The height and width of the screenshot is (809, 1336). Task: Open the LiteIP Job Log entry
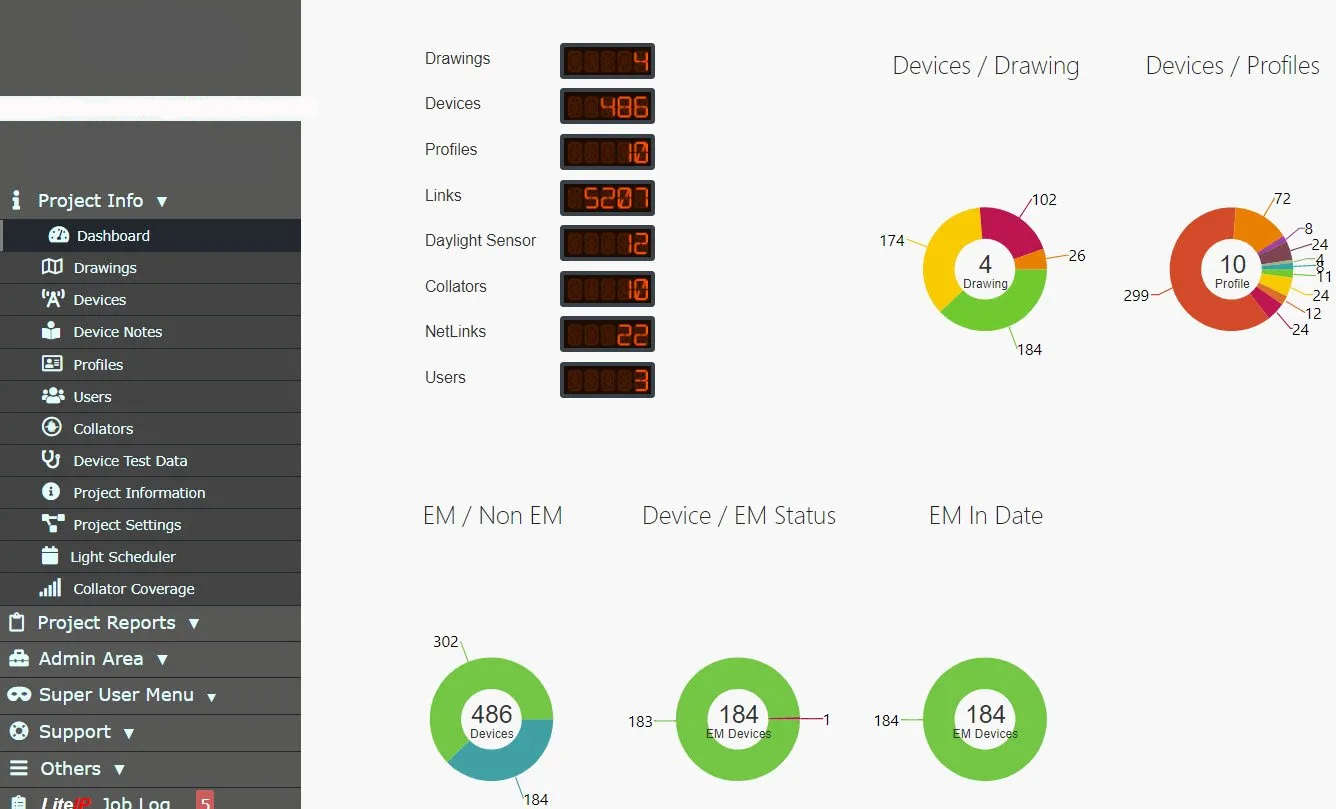pyautogui.click(x=150, y=799)
